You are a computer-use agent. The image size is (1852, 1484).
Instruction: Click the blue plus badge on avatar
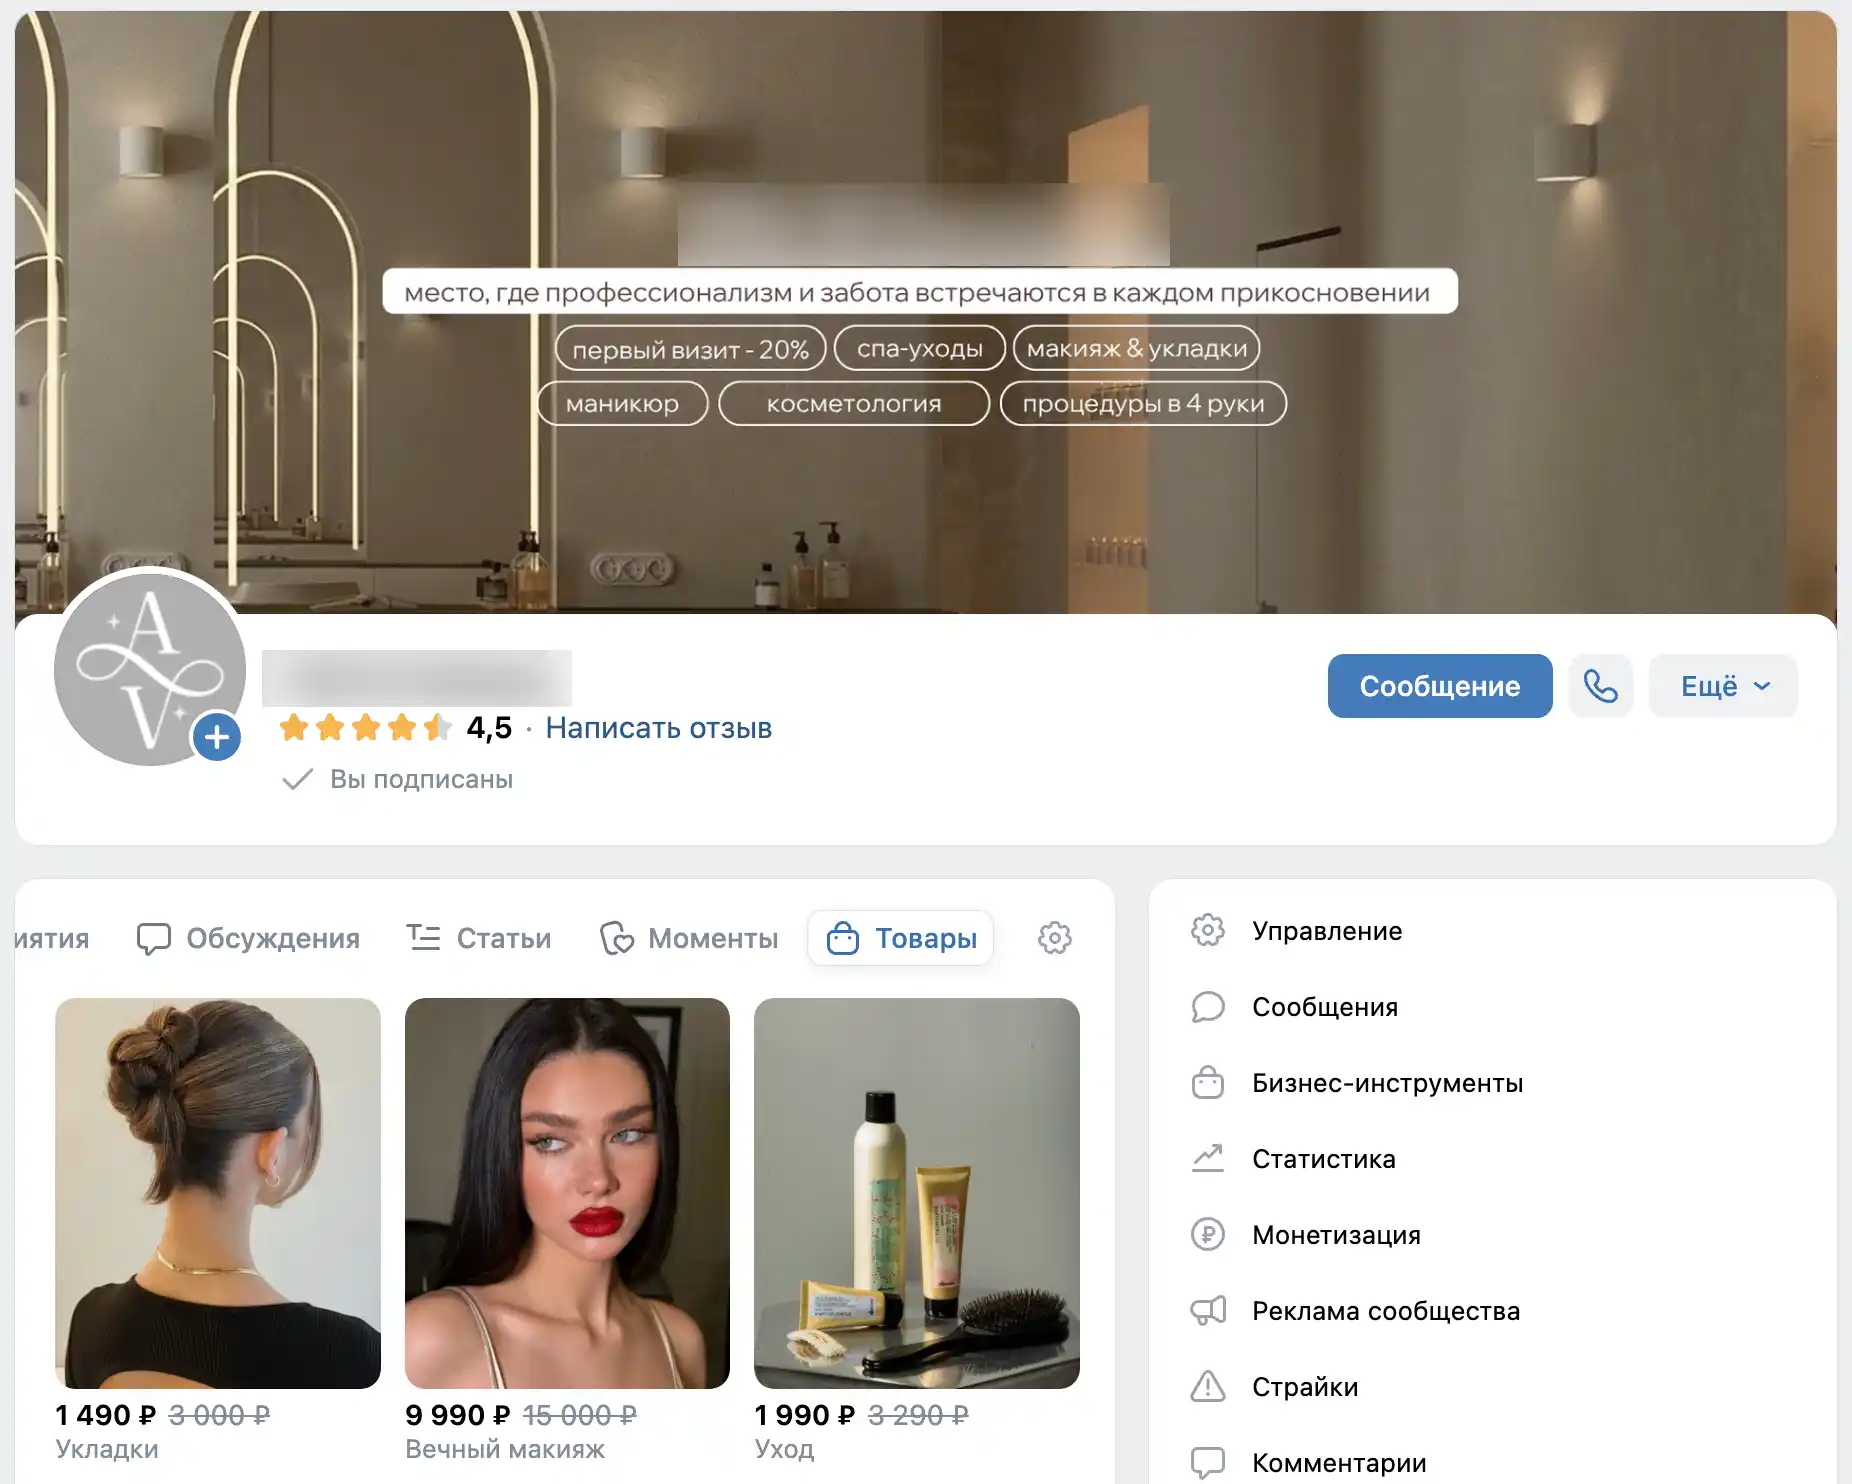[217, 738]
